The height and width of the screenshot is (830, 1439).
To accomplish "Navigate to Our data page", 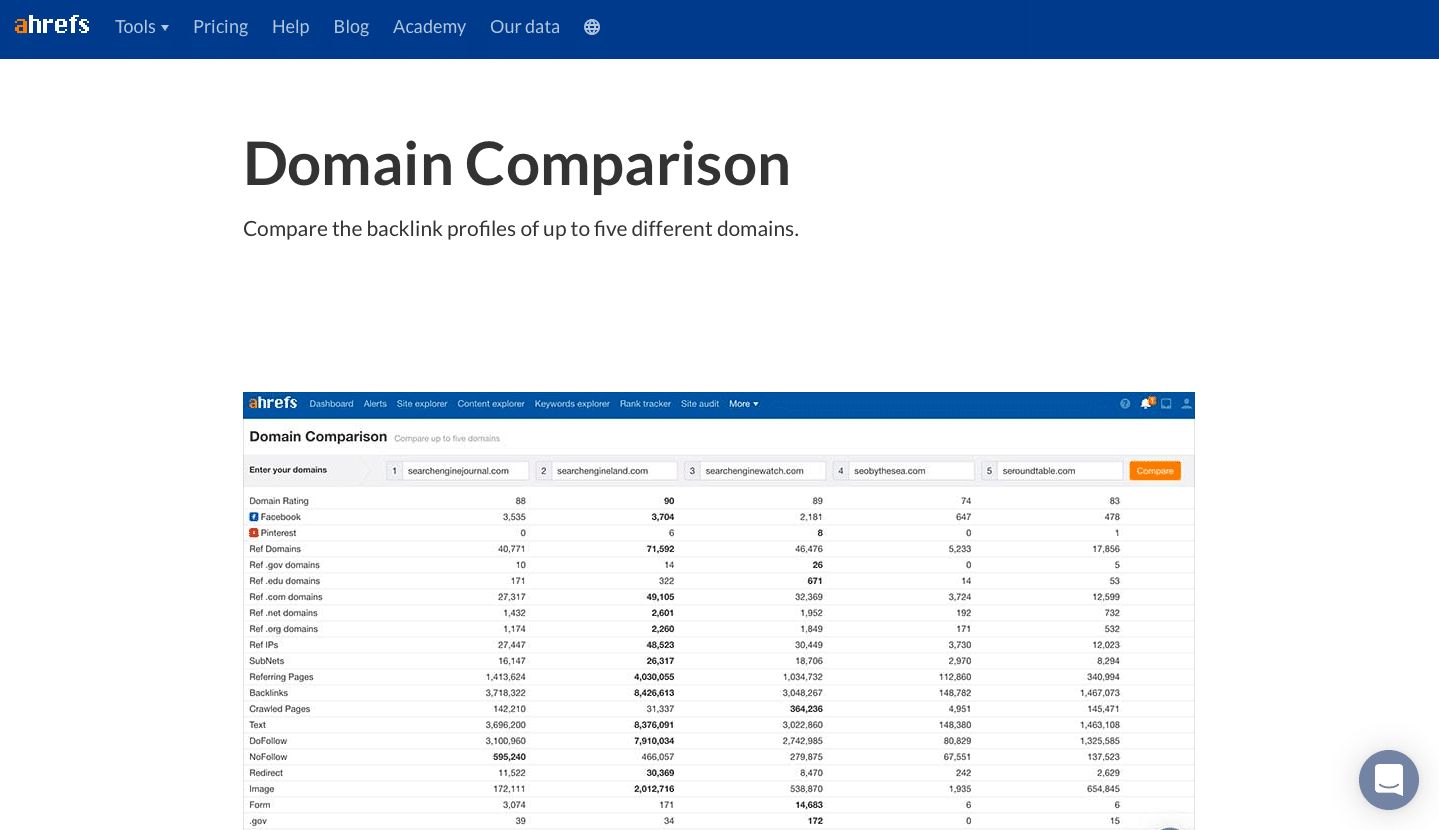I will 525,27.
